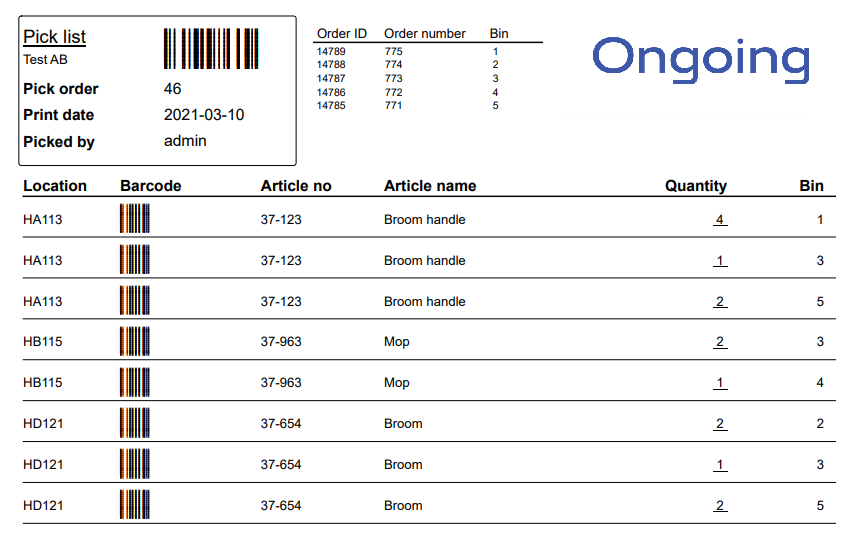Click order number 772
The image size is (850, 540).
[394, 93]
